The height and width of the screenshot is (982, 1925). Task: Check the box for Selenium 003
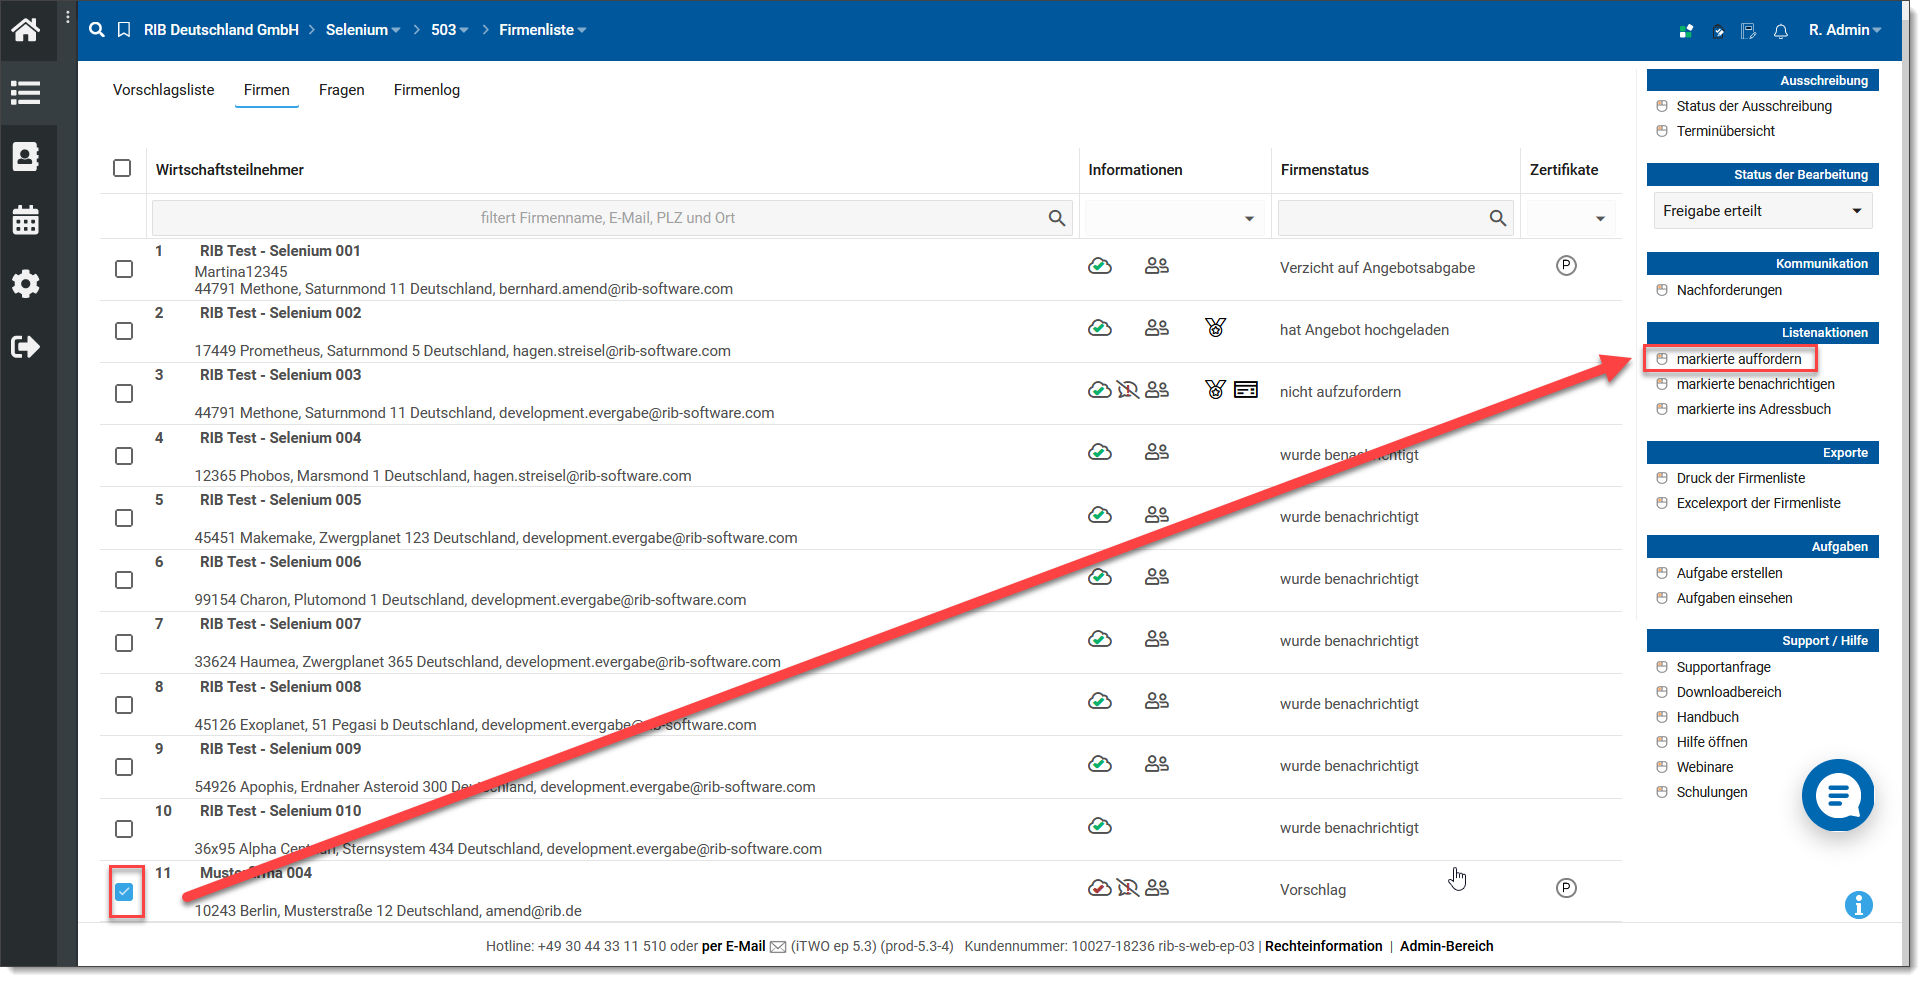124,394
